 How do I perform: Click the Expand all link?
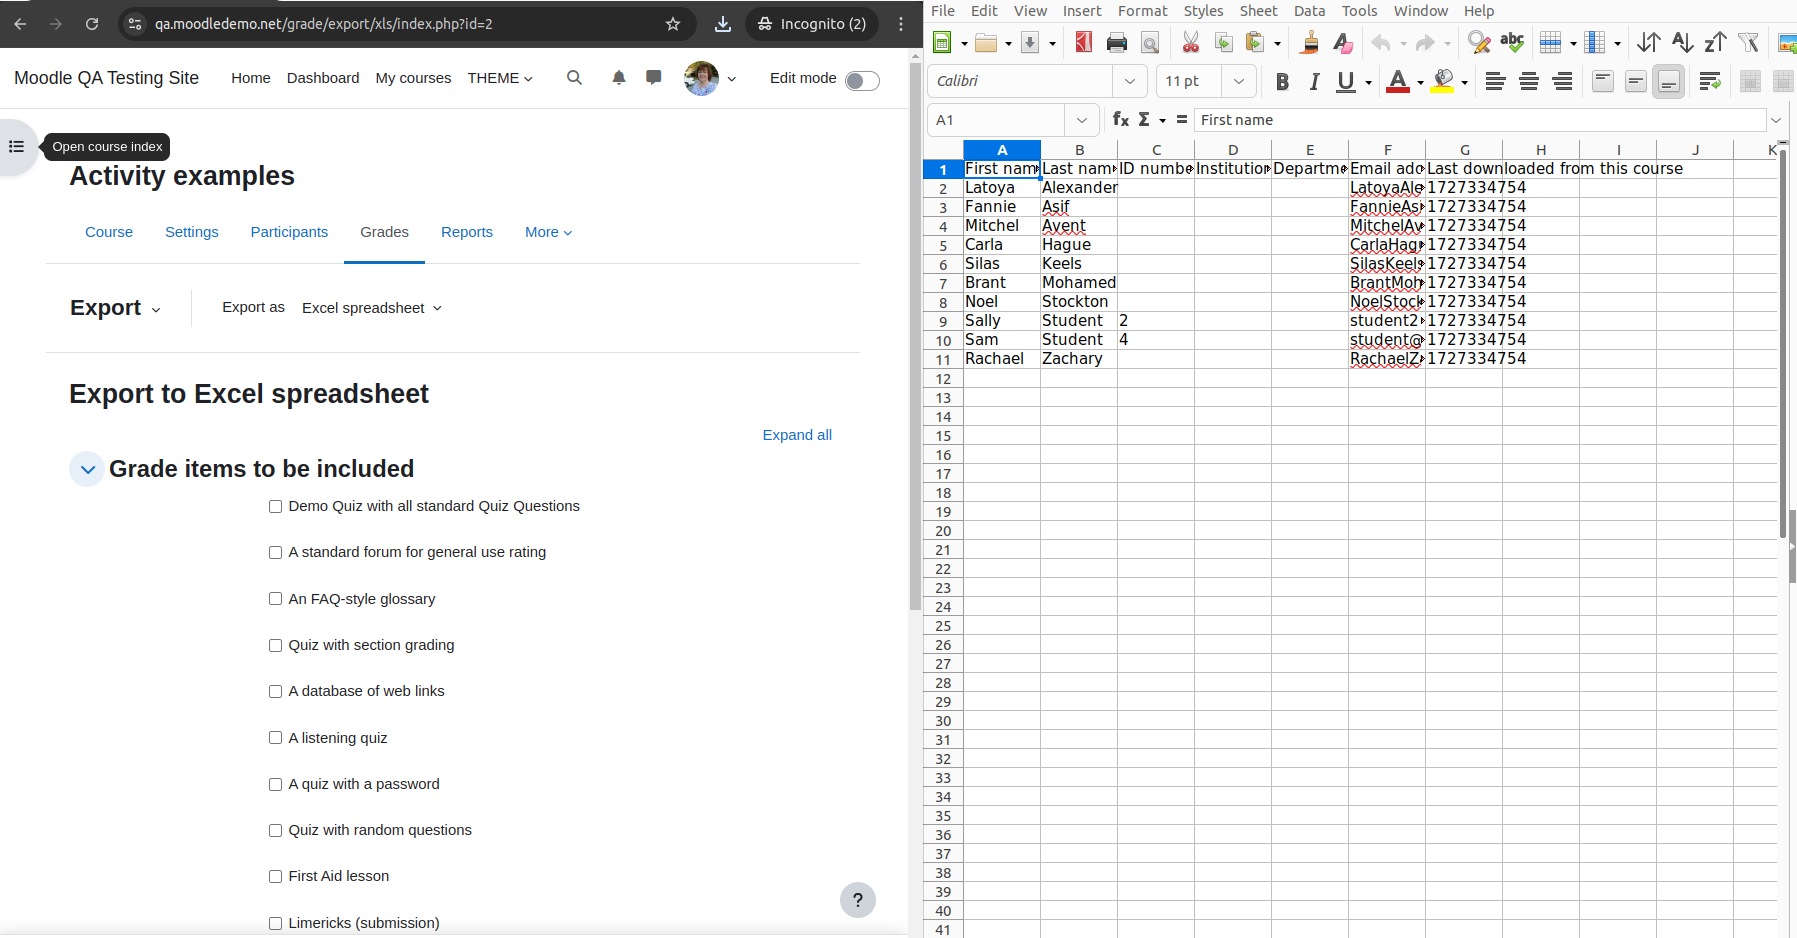[x=797, y=435]
